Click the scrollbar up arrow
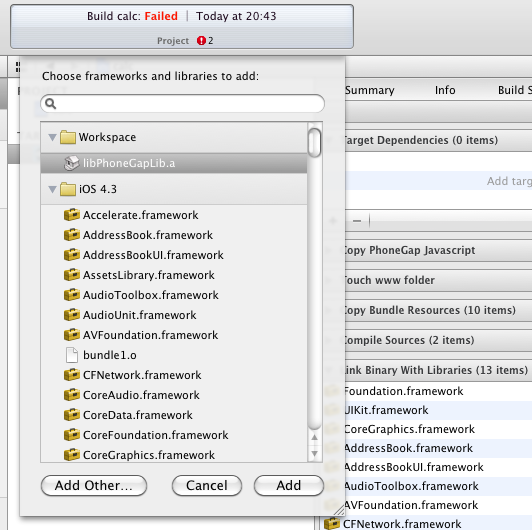This screenshot has height=530, width=532. (x=315, y=437)
